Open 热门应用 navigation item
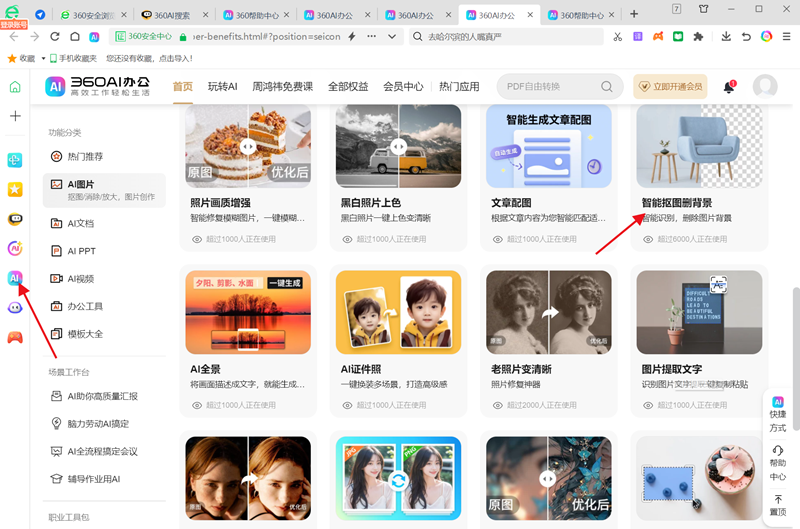800x529 pixels. tap(459, 87)
